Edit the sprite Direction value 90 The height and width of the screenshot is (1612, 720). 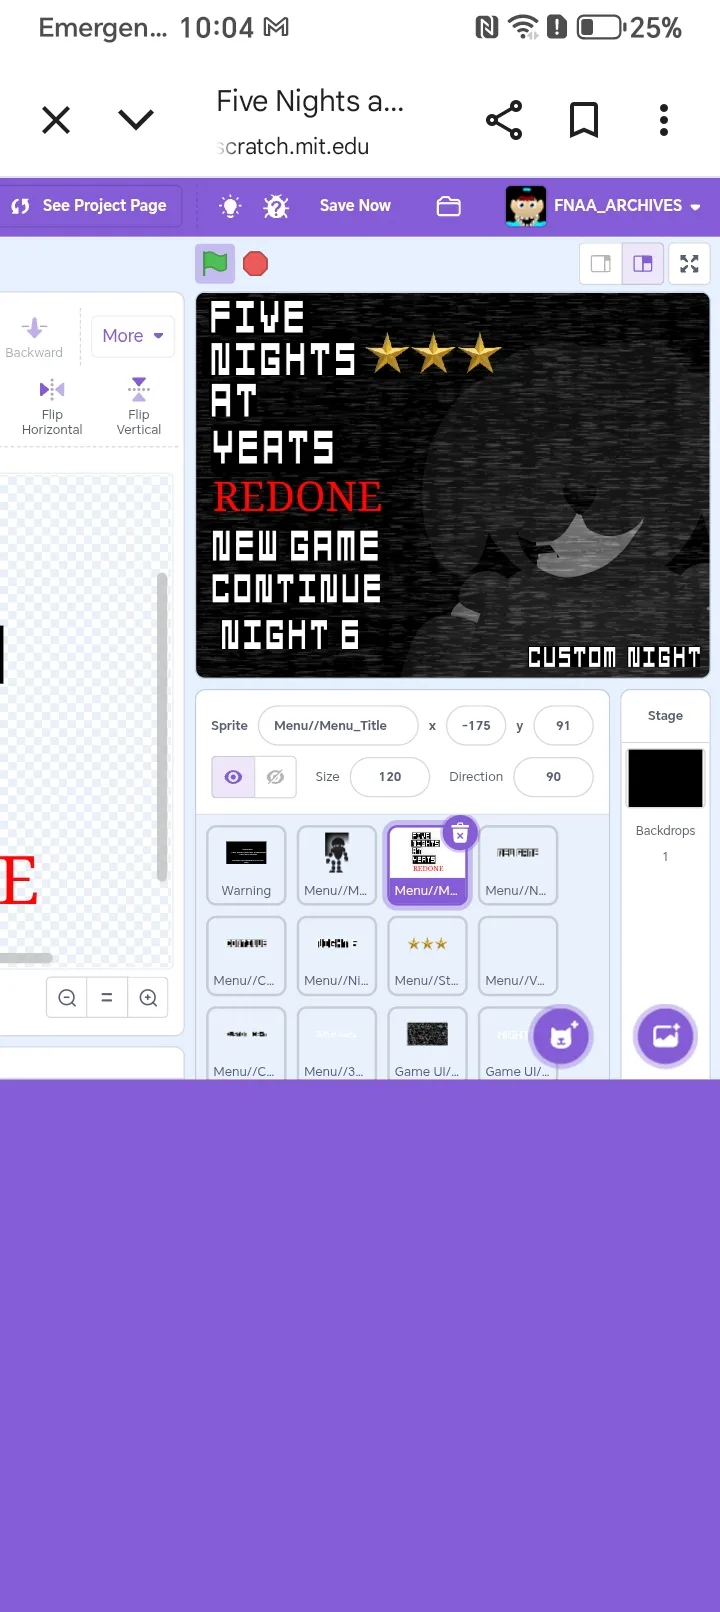click(x=553, y=777)
